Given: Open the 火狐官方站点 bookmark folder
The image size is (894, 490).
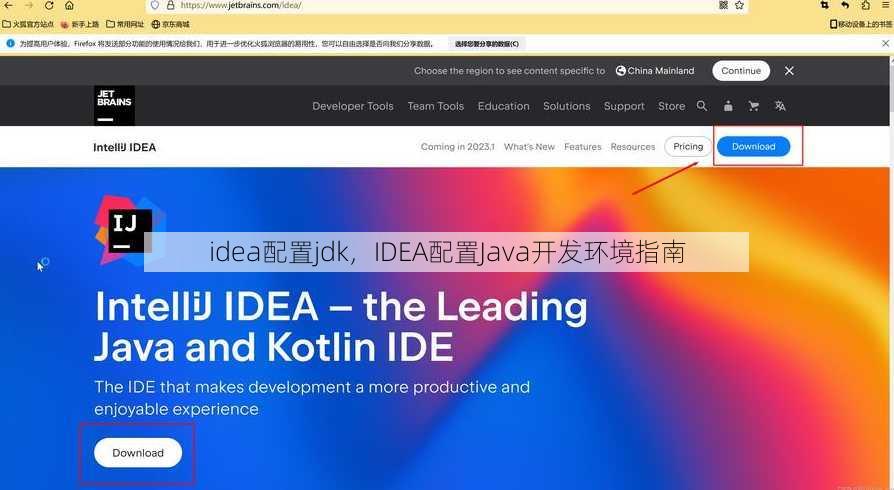Looking at the screenshot, I should pos(28,25).
